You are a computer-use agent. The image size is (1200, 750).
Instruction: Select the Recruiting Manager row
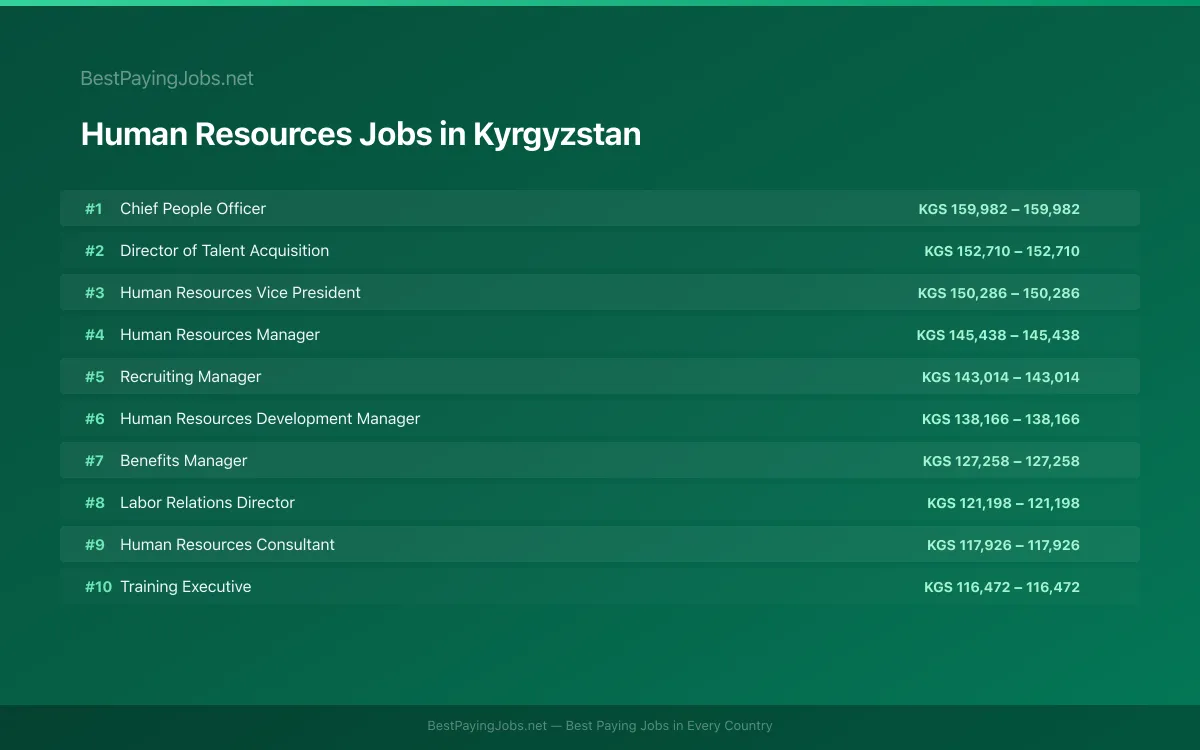600,376
